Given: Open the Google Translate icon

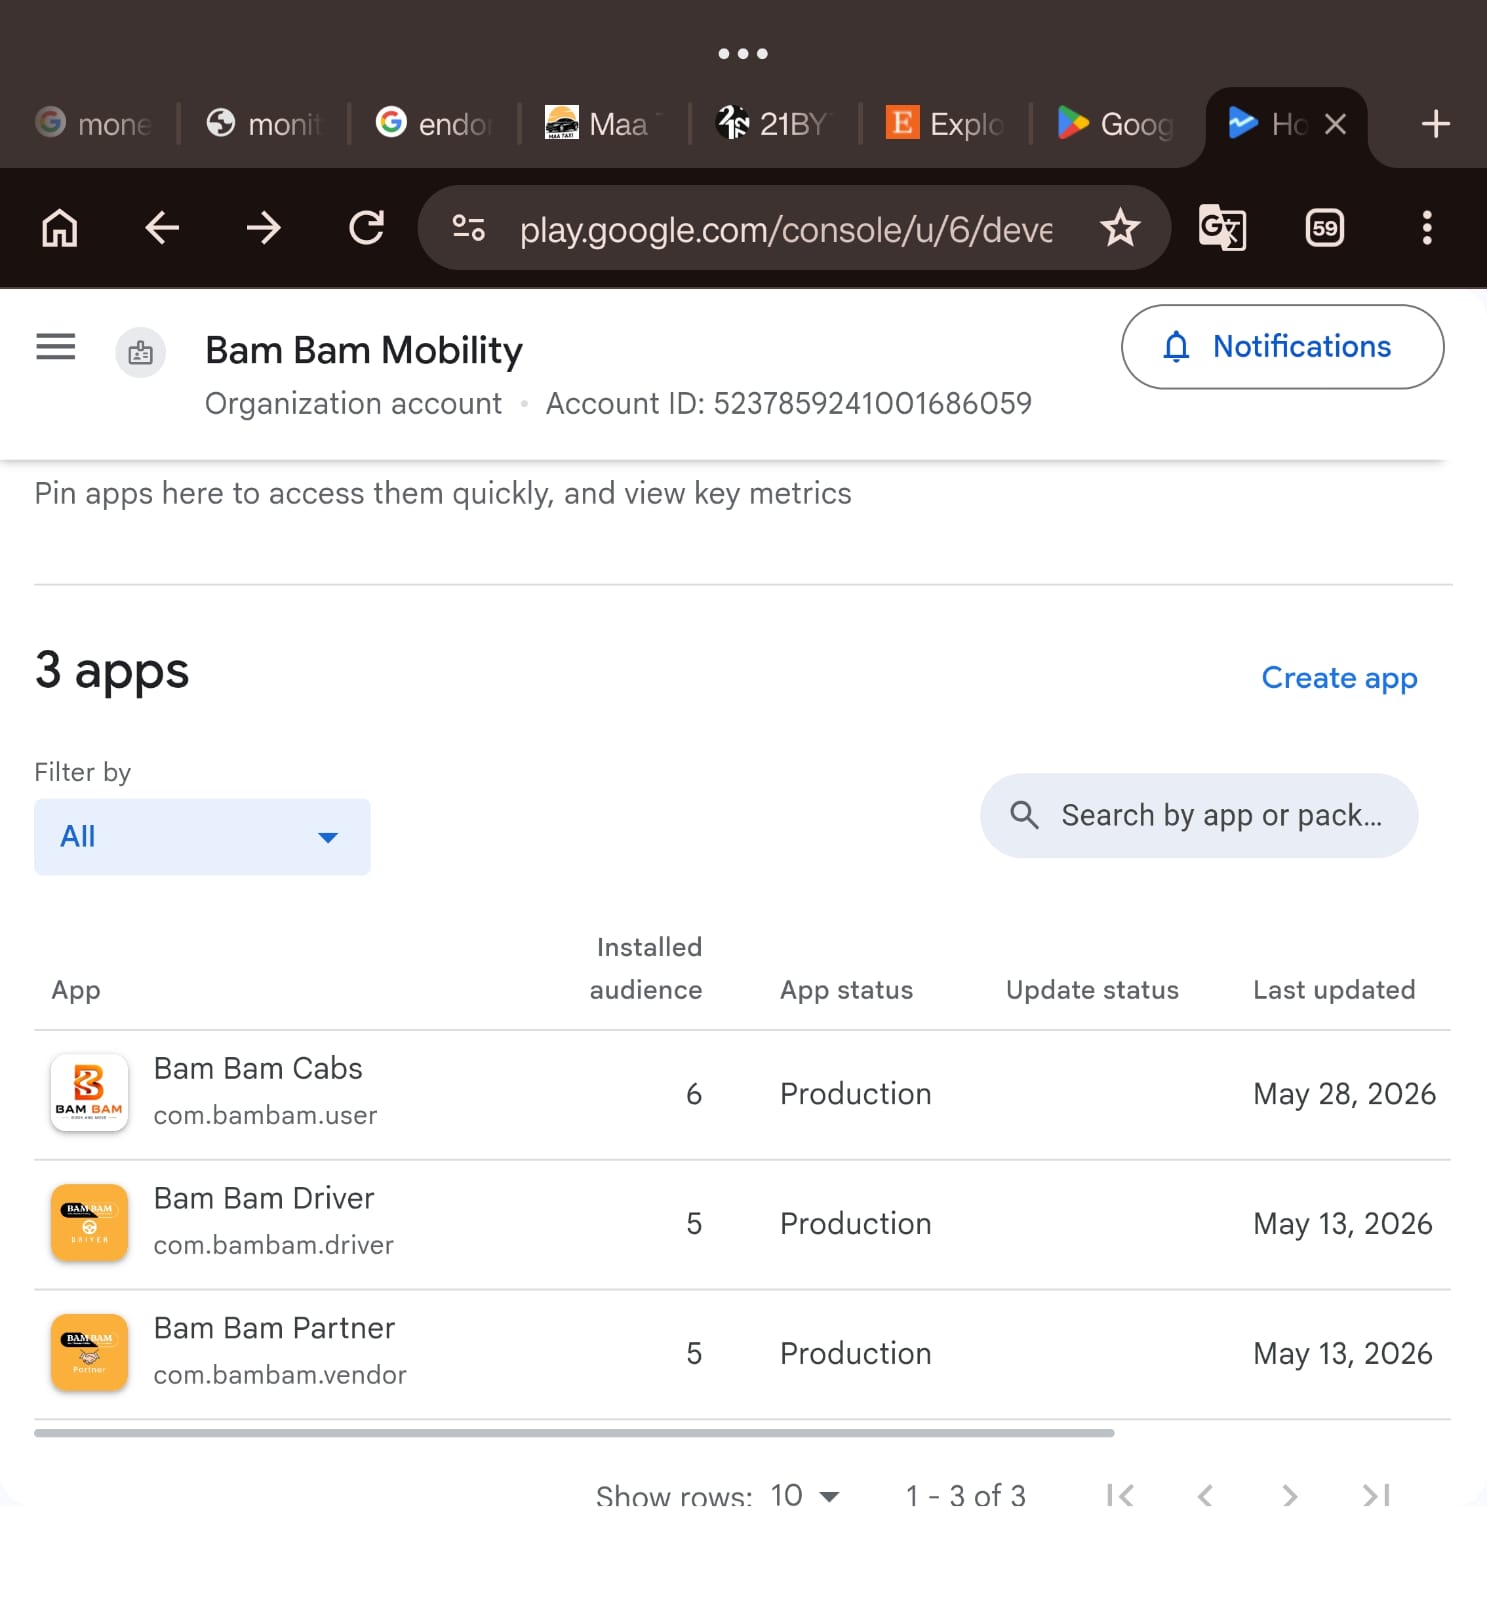Looking at the screenshot, I should pyautogui.click(x=1222, y=228).
